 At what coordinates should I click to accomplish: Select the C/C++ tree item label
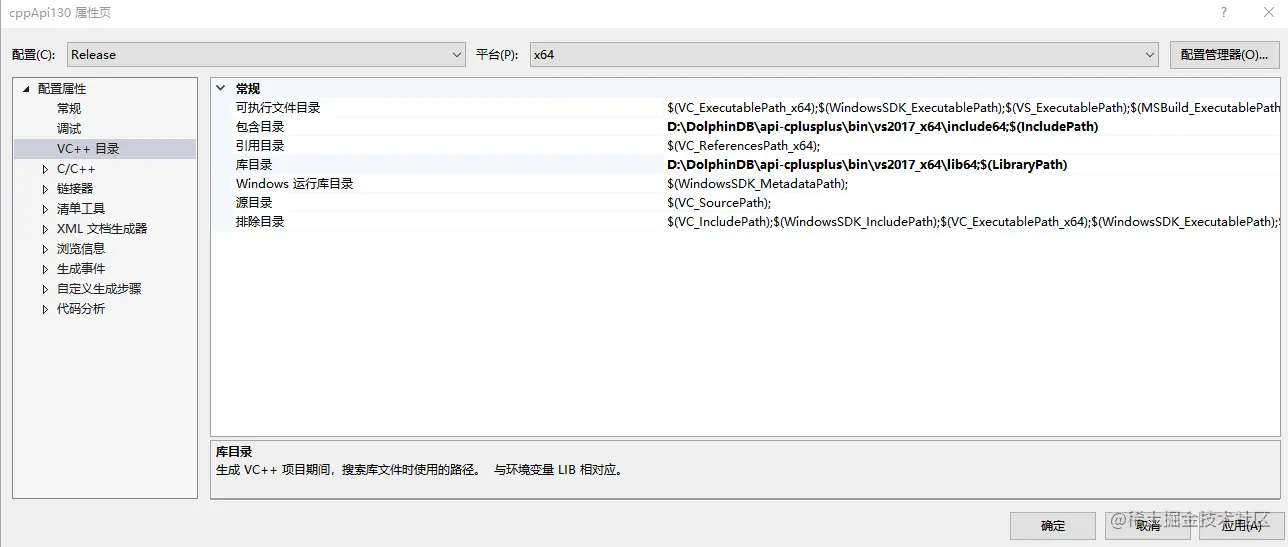(76, 168)
